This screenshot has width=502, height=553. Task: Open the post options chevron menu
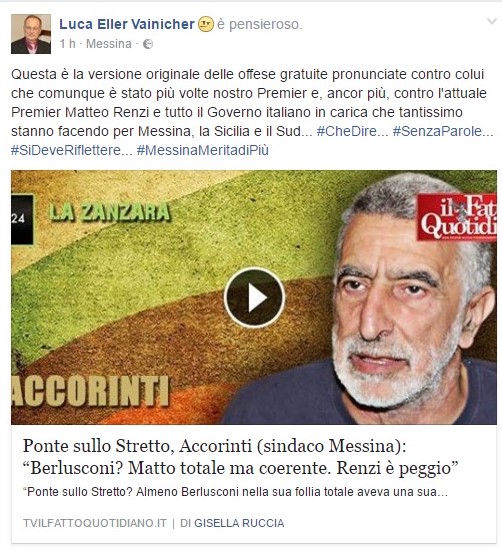[x=491, y=22]
